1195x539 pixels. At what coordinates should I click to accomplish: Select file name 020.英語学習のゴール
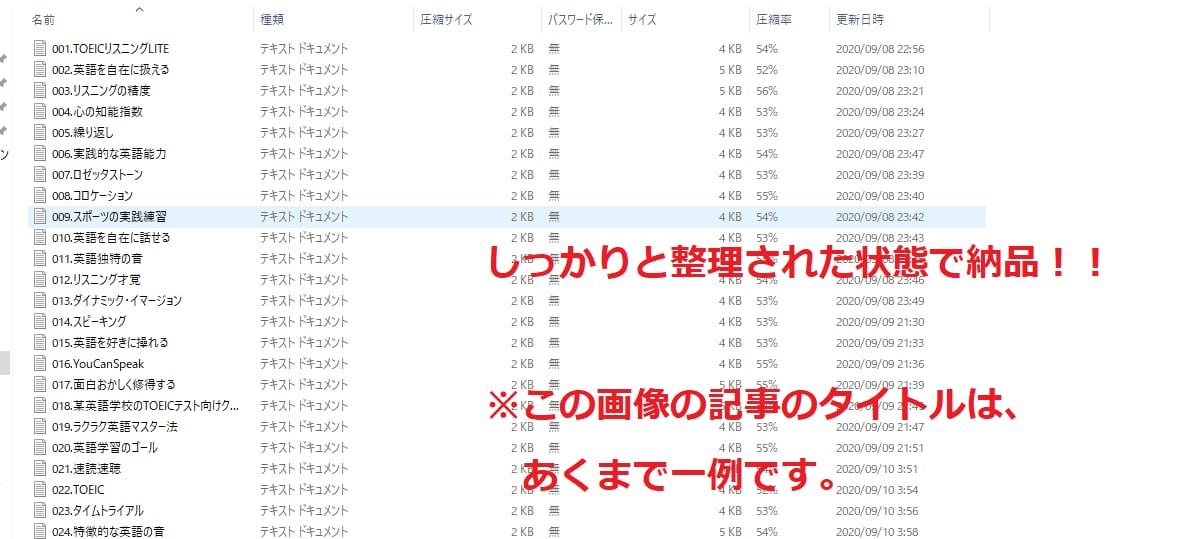[105, 448]
